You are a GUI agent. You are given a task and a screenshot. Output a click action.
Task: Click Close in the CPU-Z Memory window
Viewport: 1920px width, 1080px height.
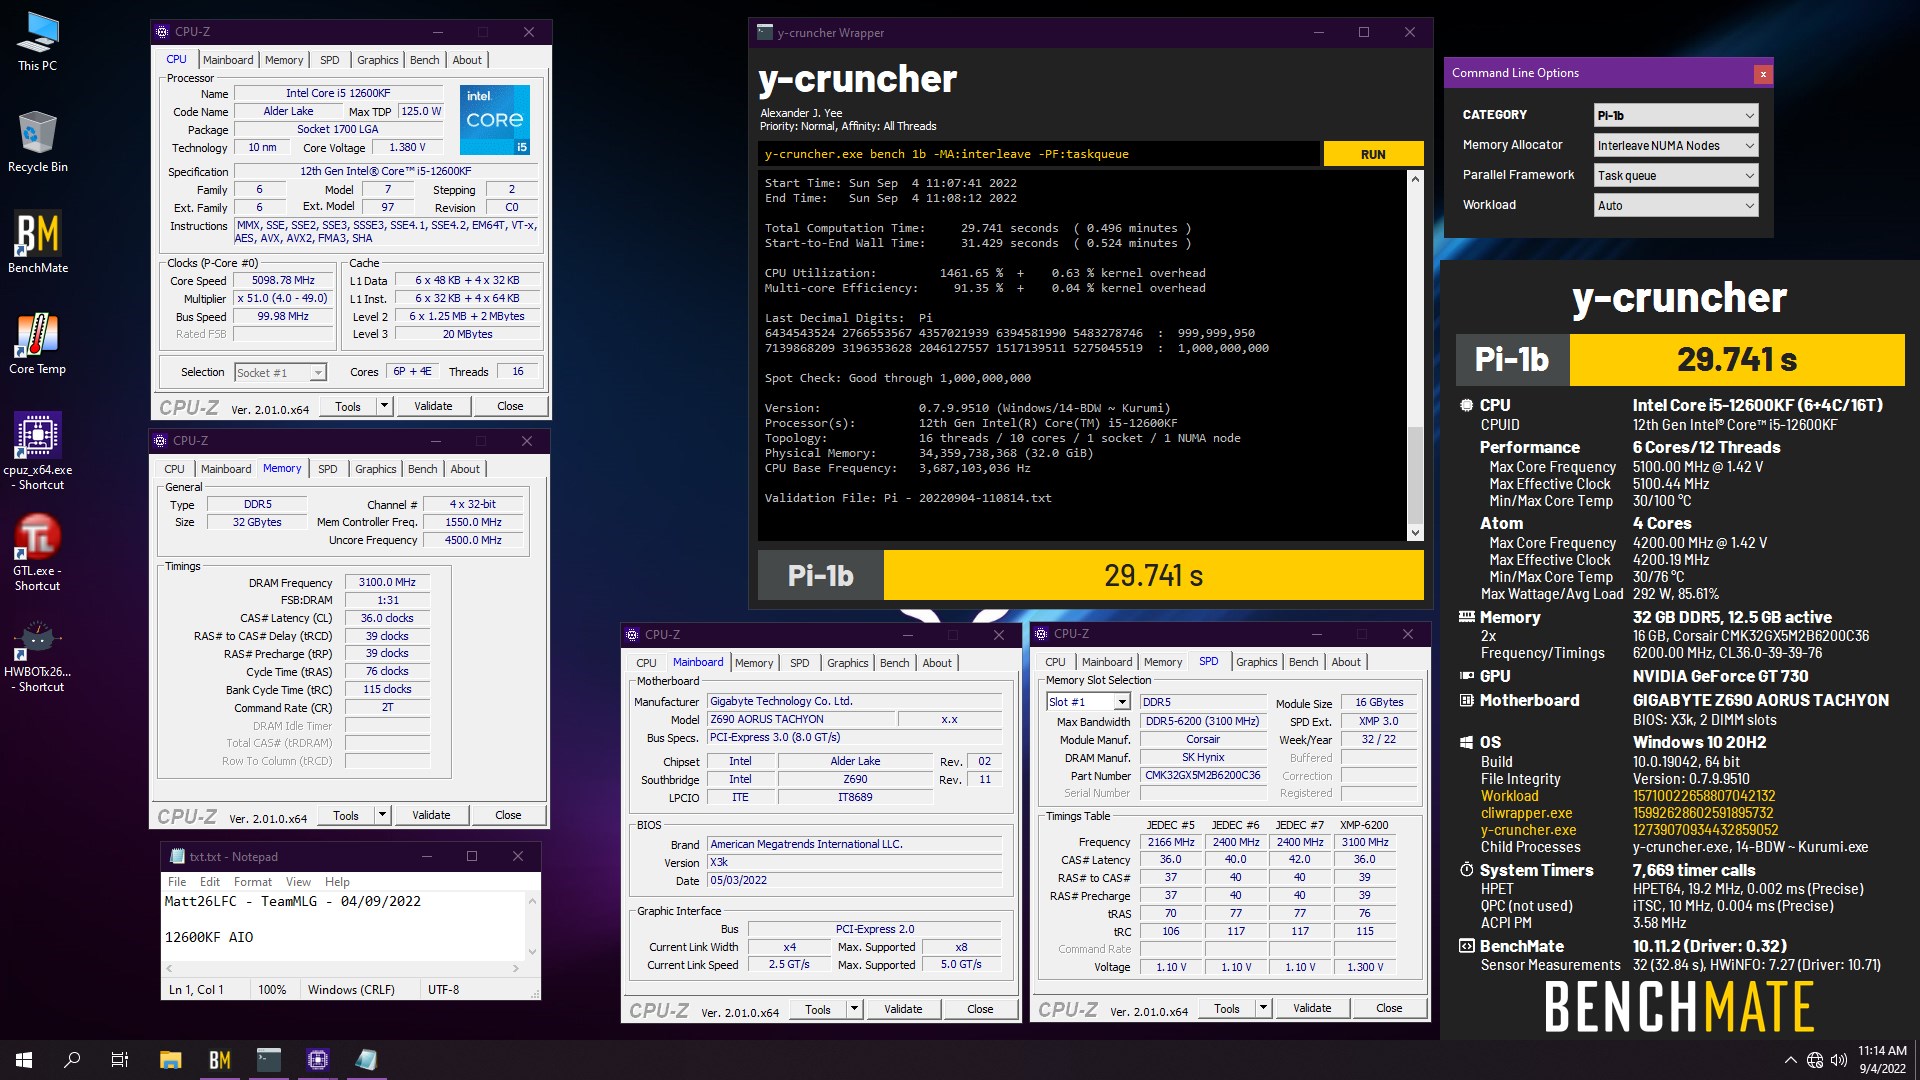point(508,815)
